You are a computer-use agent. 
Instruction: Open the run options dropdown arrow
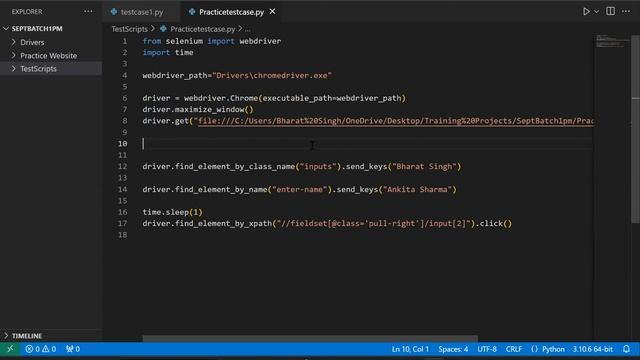pyautogui.click(x=596, y=11)
